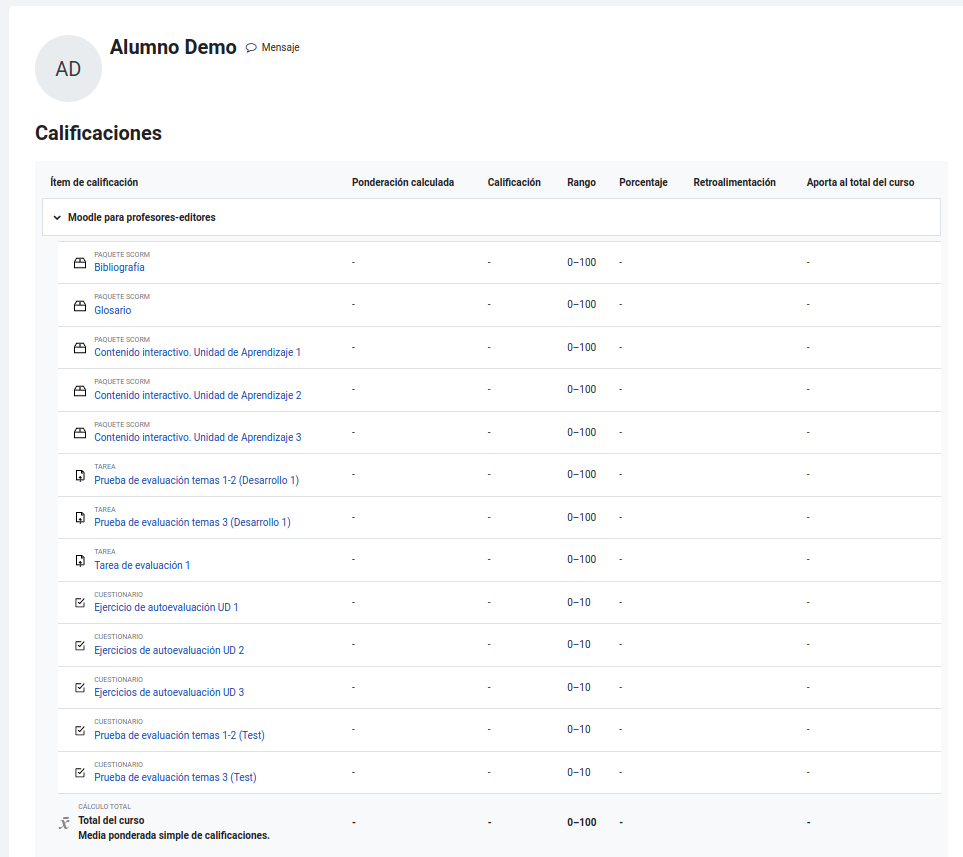Screen dimensions: 963x857
Task: Click the Retroalimentación column header
Action: (x=735, y=182)
